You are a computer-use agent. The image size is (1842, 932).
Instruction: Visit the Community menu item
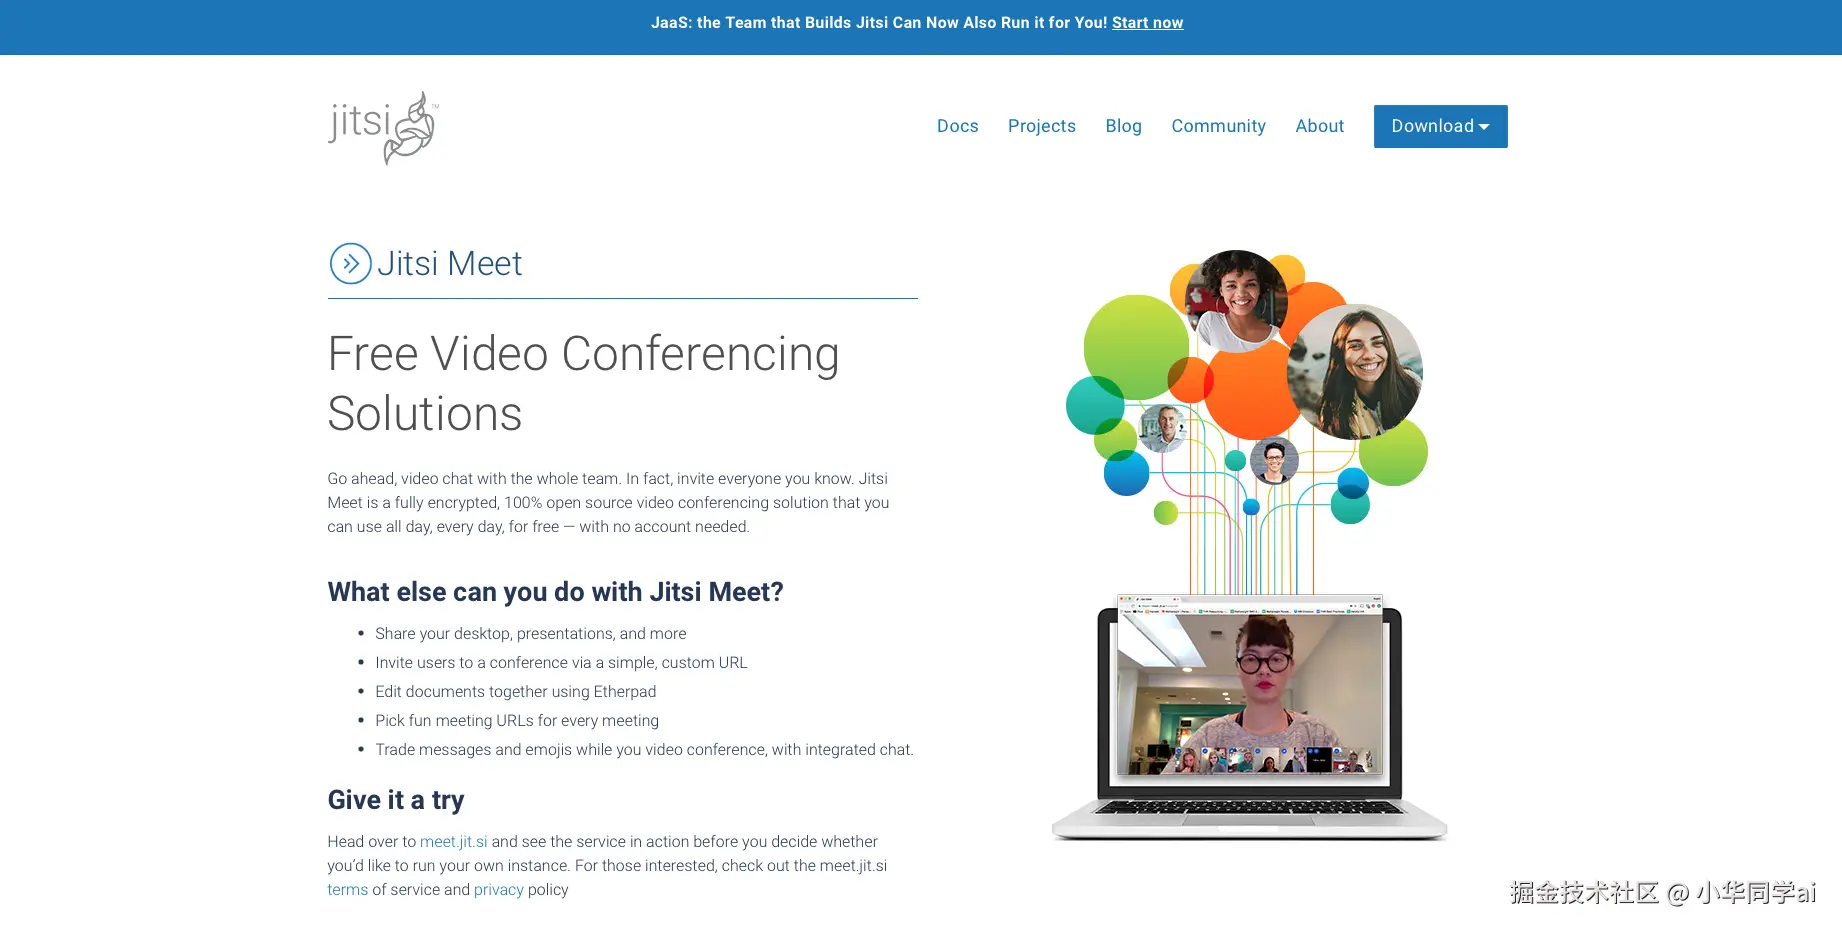1218,126
